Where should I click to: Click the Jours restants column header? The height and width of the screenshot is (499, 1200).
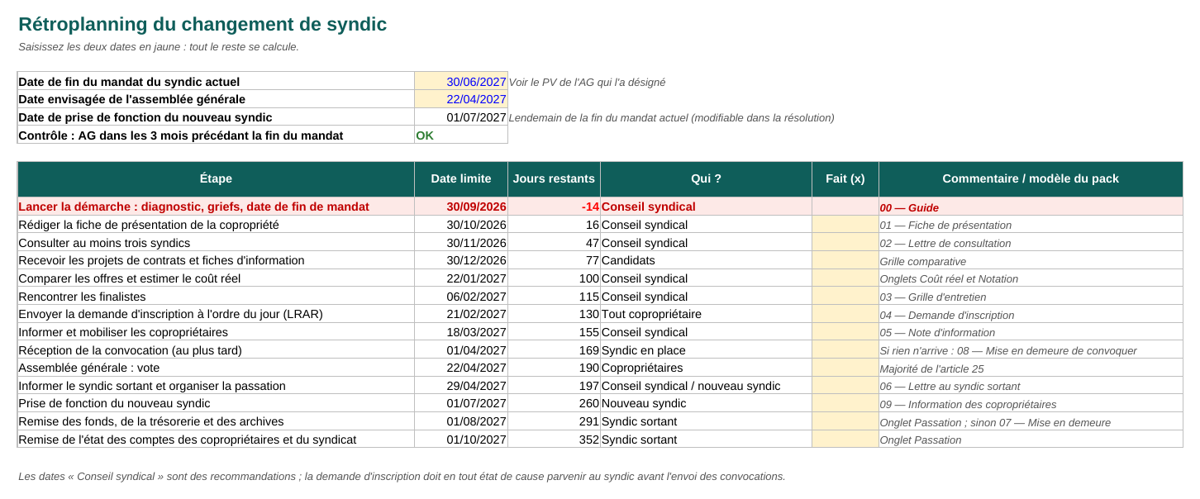pos(553,179)
